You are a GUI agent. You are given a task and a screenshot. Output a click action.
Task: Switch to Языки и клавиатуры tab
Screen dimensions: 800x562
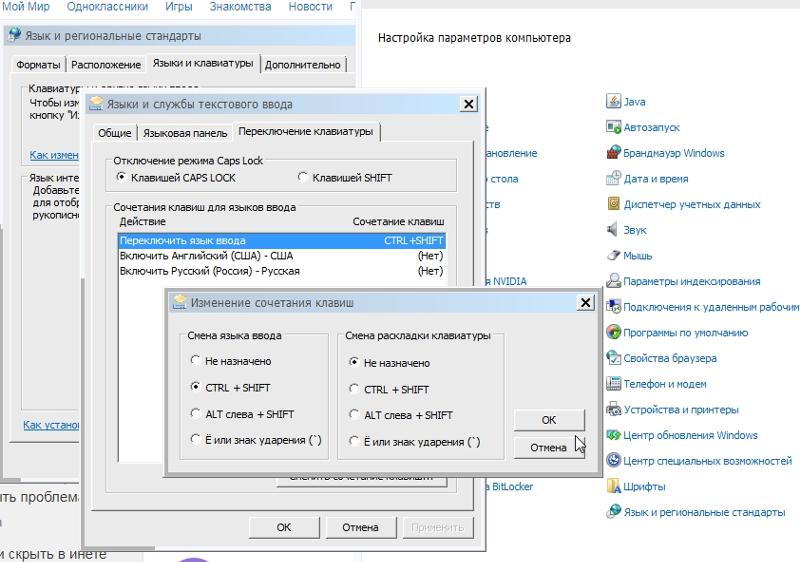[203, 63]
